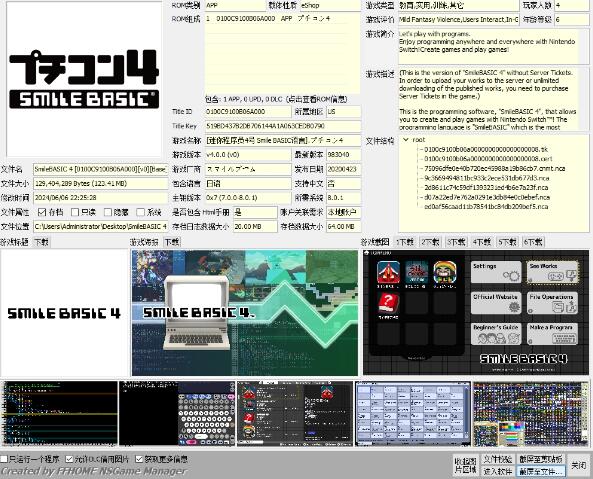Viewport: 593px width, 479px height.
Task: Uncheck the 获取更多信息 checkbox
Action: coord(139,459)
